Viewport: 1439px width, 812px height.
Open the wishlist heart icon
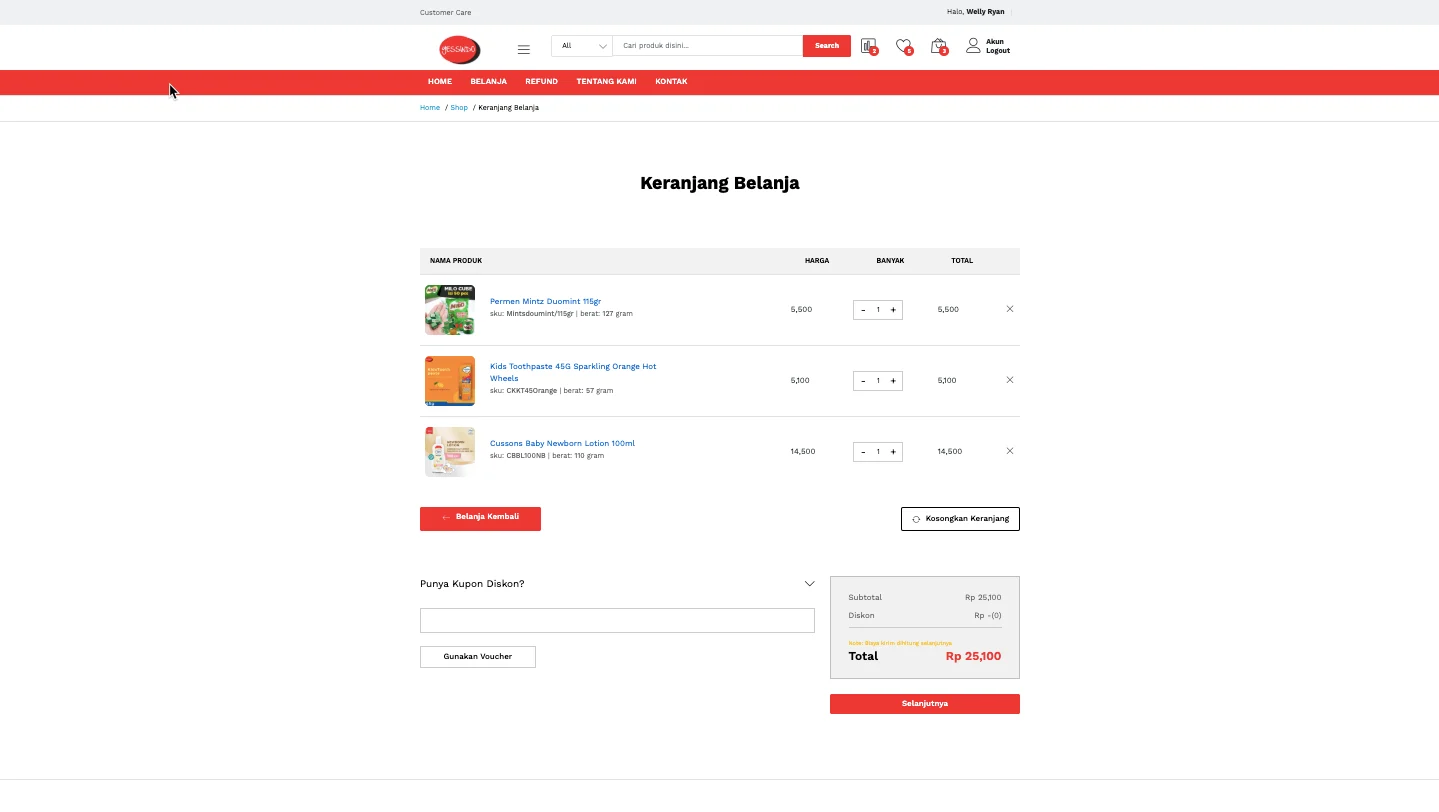point(903,46)
